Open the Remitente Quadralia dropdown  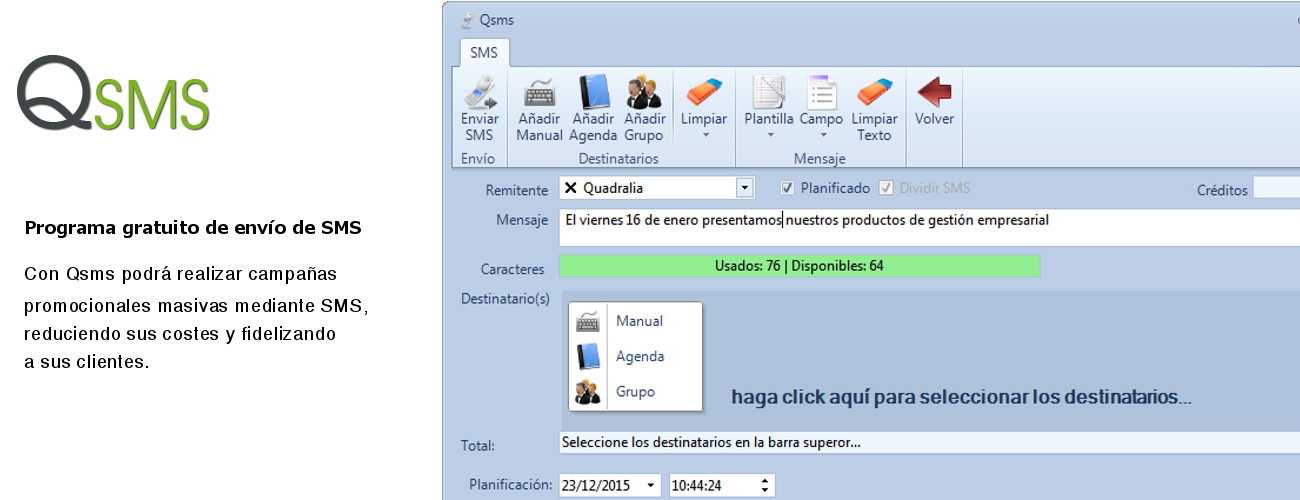(x=744, y=188)
